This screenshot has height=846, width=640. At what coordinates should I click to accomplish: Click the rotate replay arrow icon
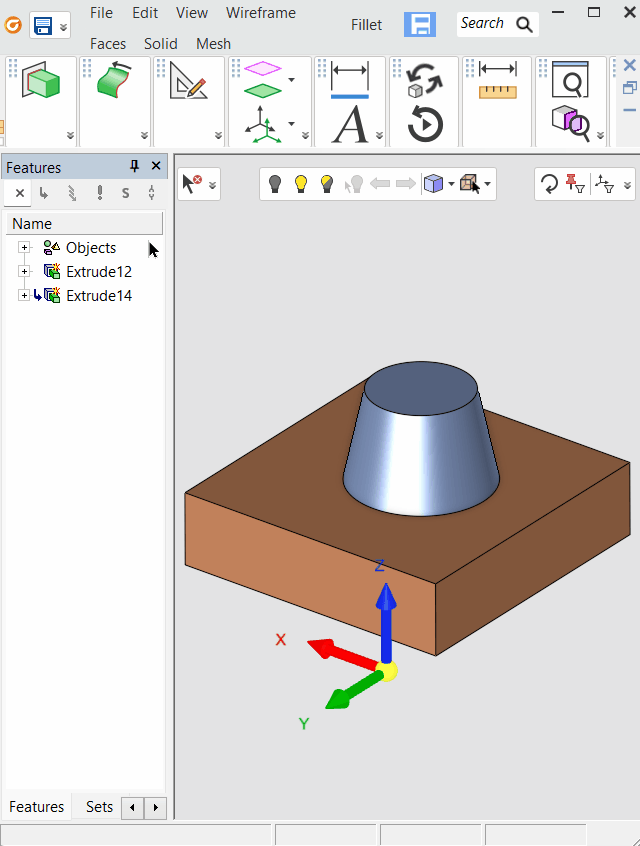point(426,125)
